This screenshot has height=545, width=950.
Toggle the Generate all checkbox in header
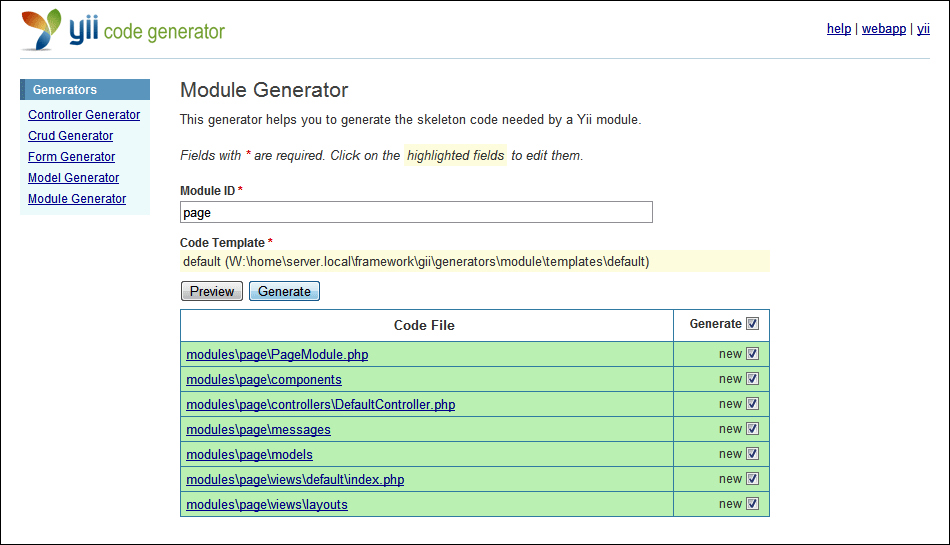(x=753, y=324)
